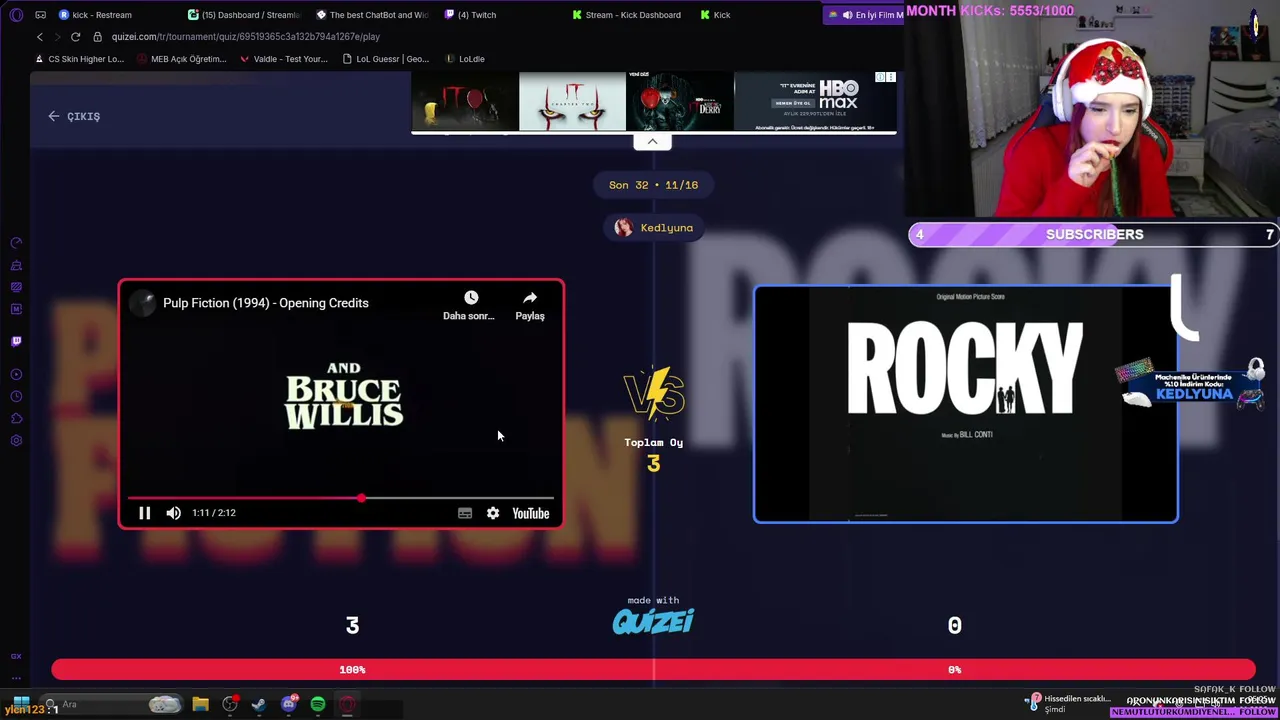
Task: Mute the YouTube player volume
Action: [174, 513]
